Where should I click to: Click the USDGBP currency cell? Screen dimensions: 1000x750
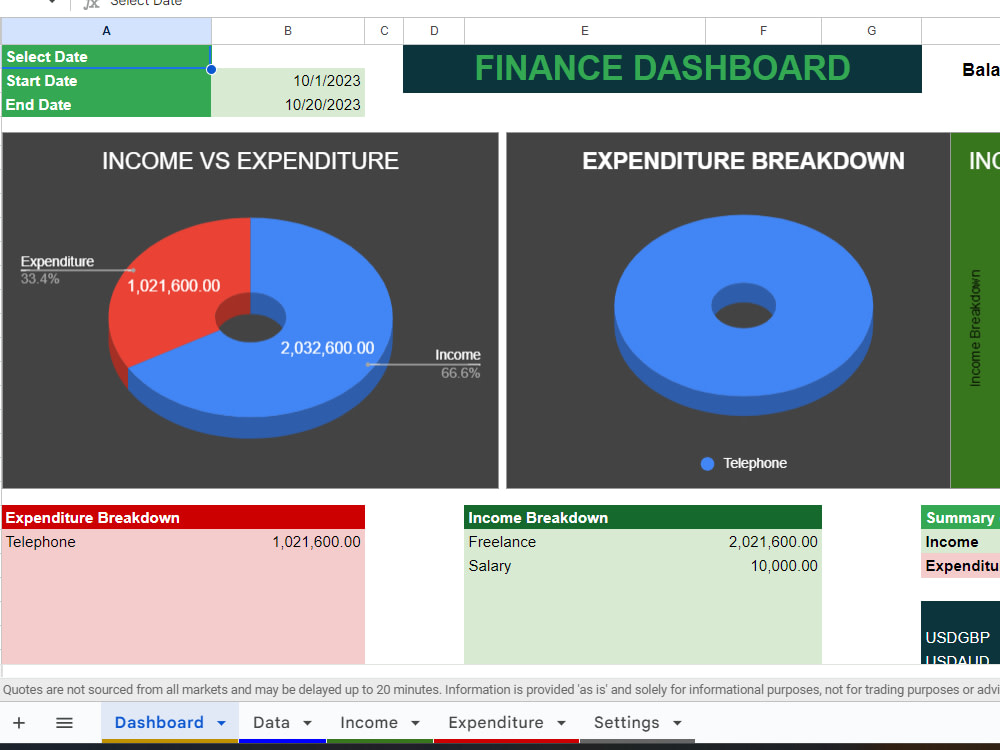click(960, 638)
